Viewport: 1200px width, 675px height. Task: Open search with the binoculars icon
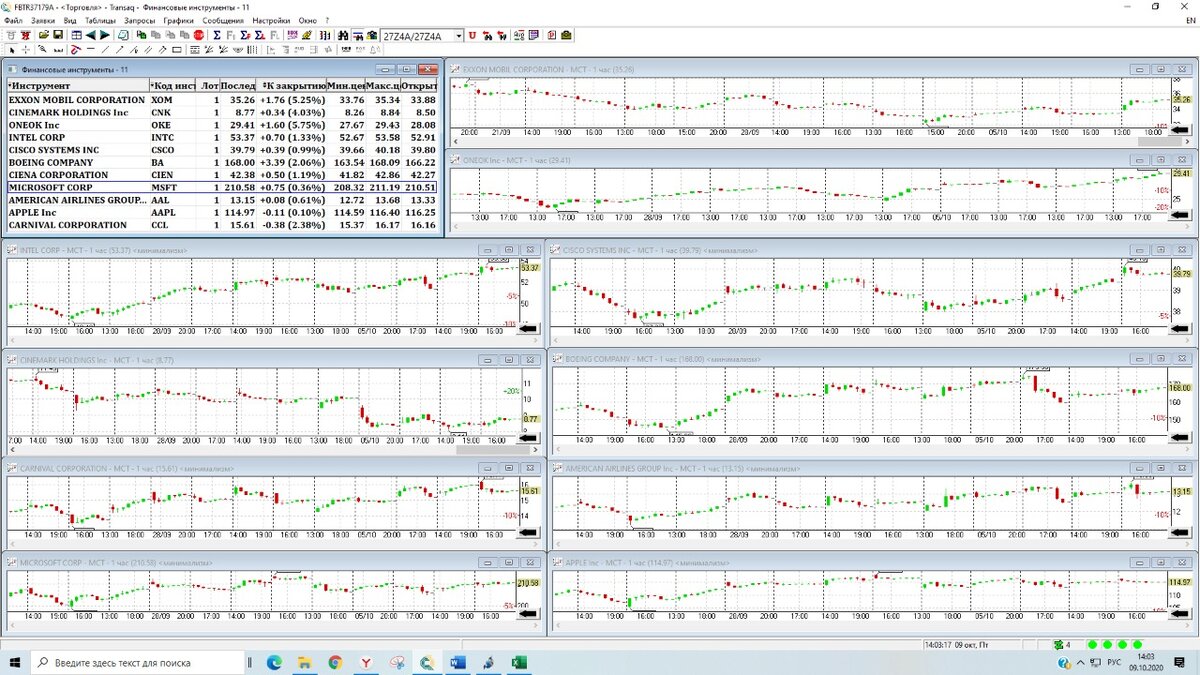pos(343,35)
